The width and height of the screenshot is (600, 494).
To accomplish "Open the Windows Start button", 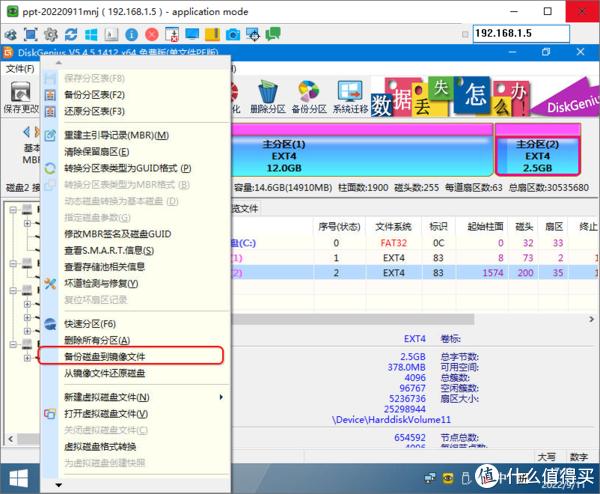I will click(x=19, y=479).
